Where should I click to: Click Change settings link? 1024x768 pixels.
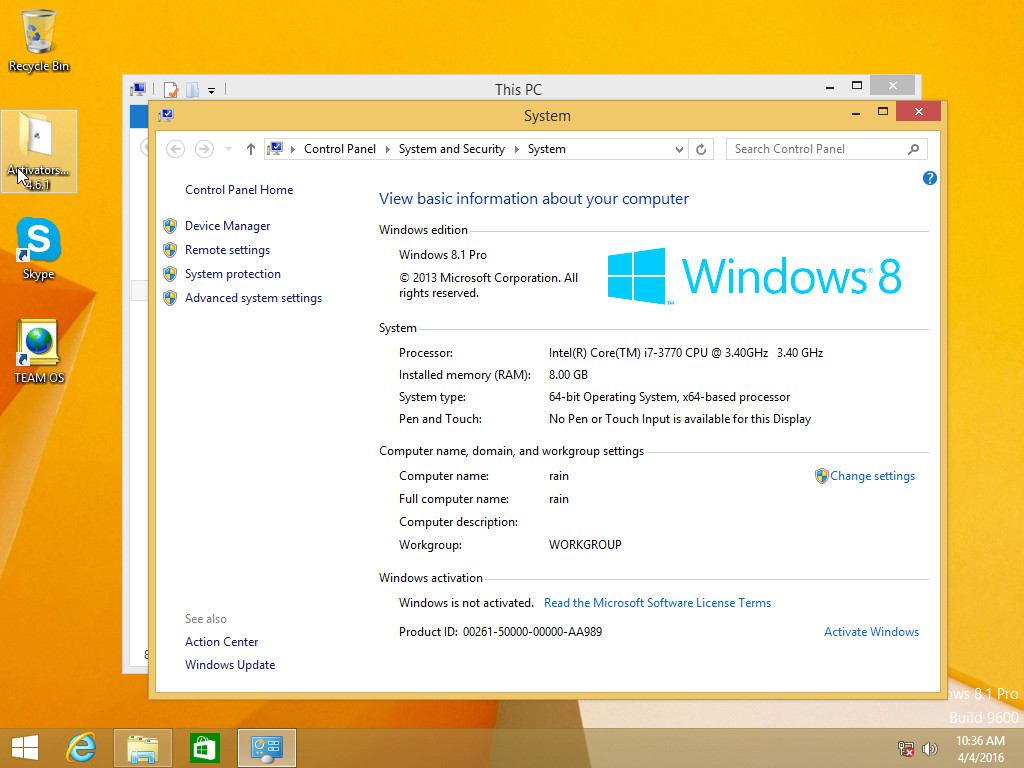pos(872,476)
